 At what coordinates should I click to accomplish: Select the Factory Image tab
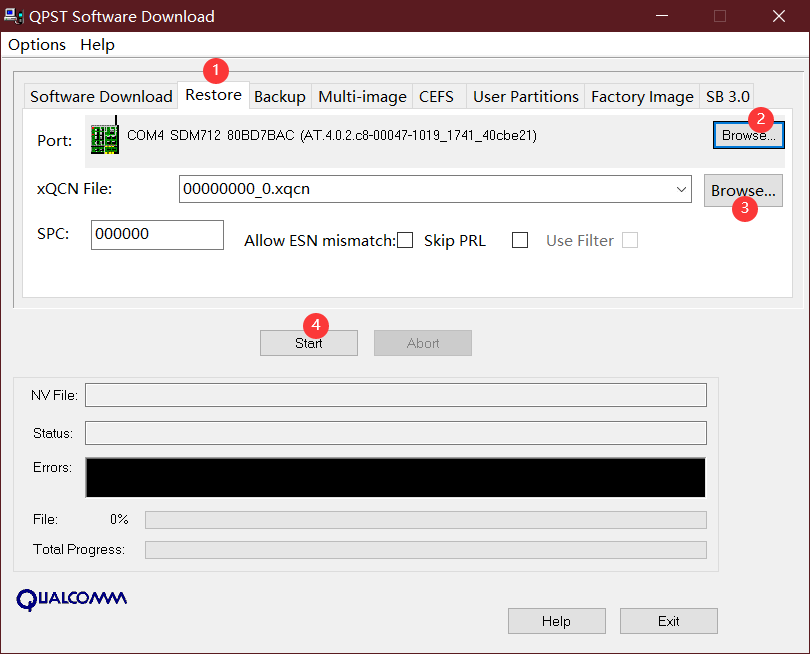[x=642, y=97]
